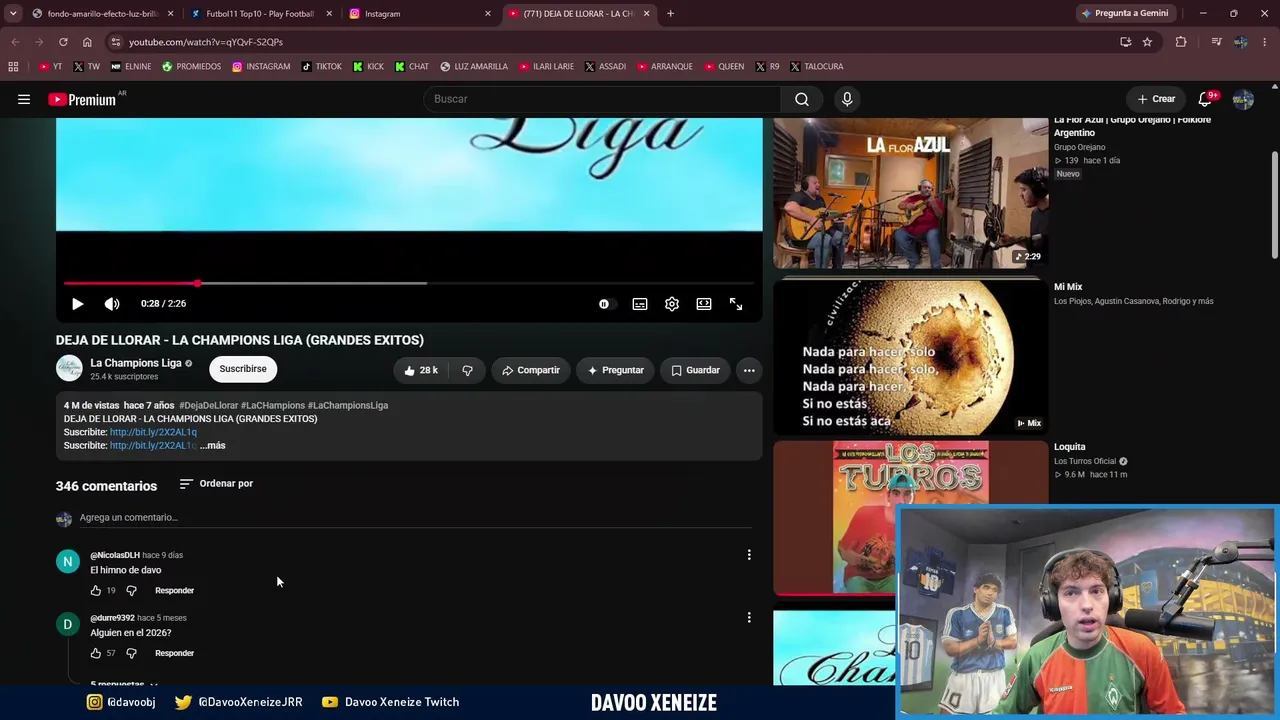Open La Champions Liga channel avatar

pyautogui.click(x=69, y=369)
